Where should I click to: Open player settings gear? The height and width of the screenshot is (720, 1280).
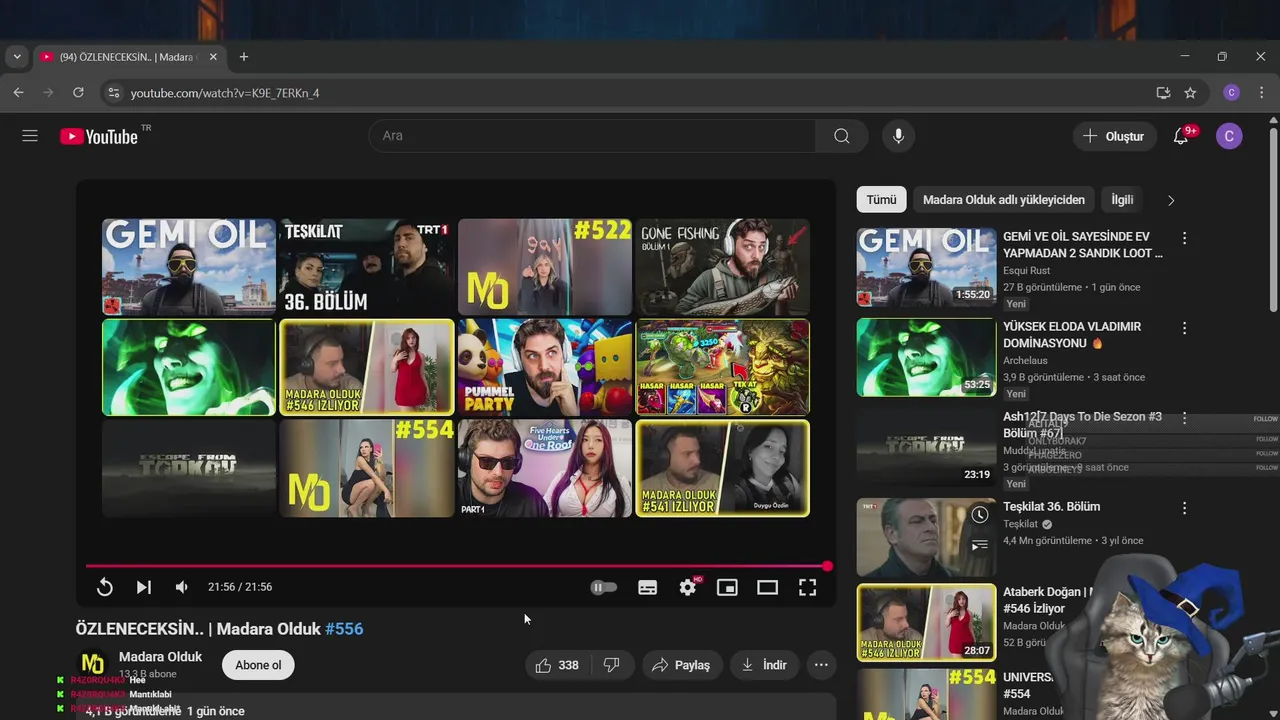pyautogui.click(x=688, y=587)
